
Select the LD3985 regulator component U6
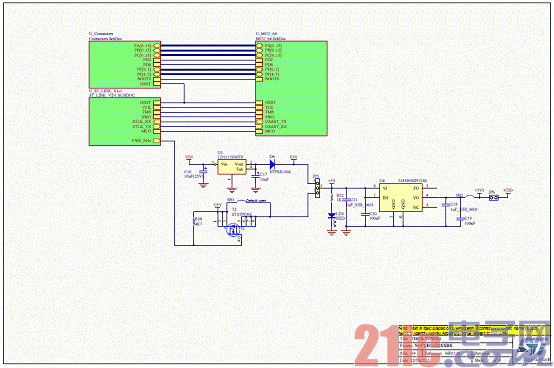[x=401, y=198]
